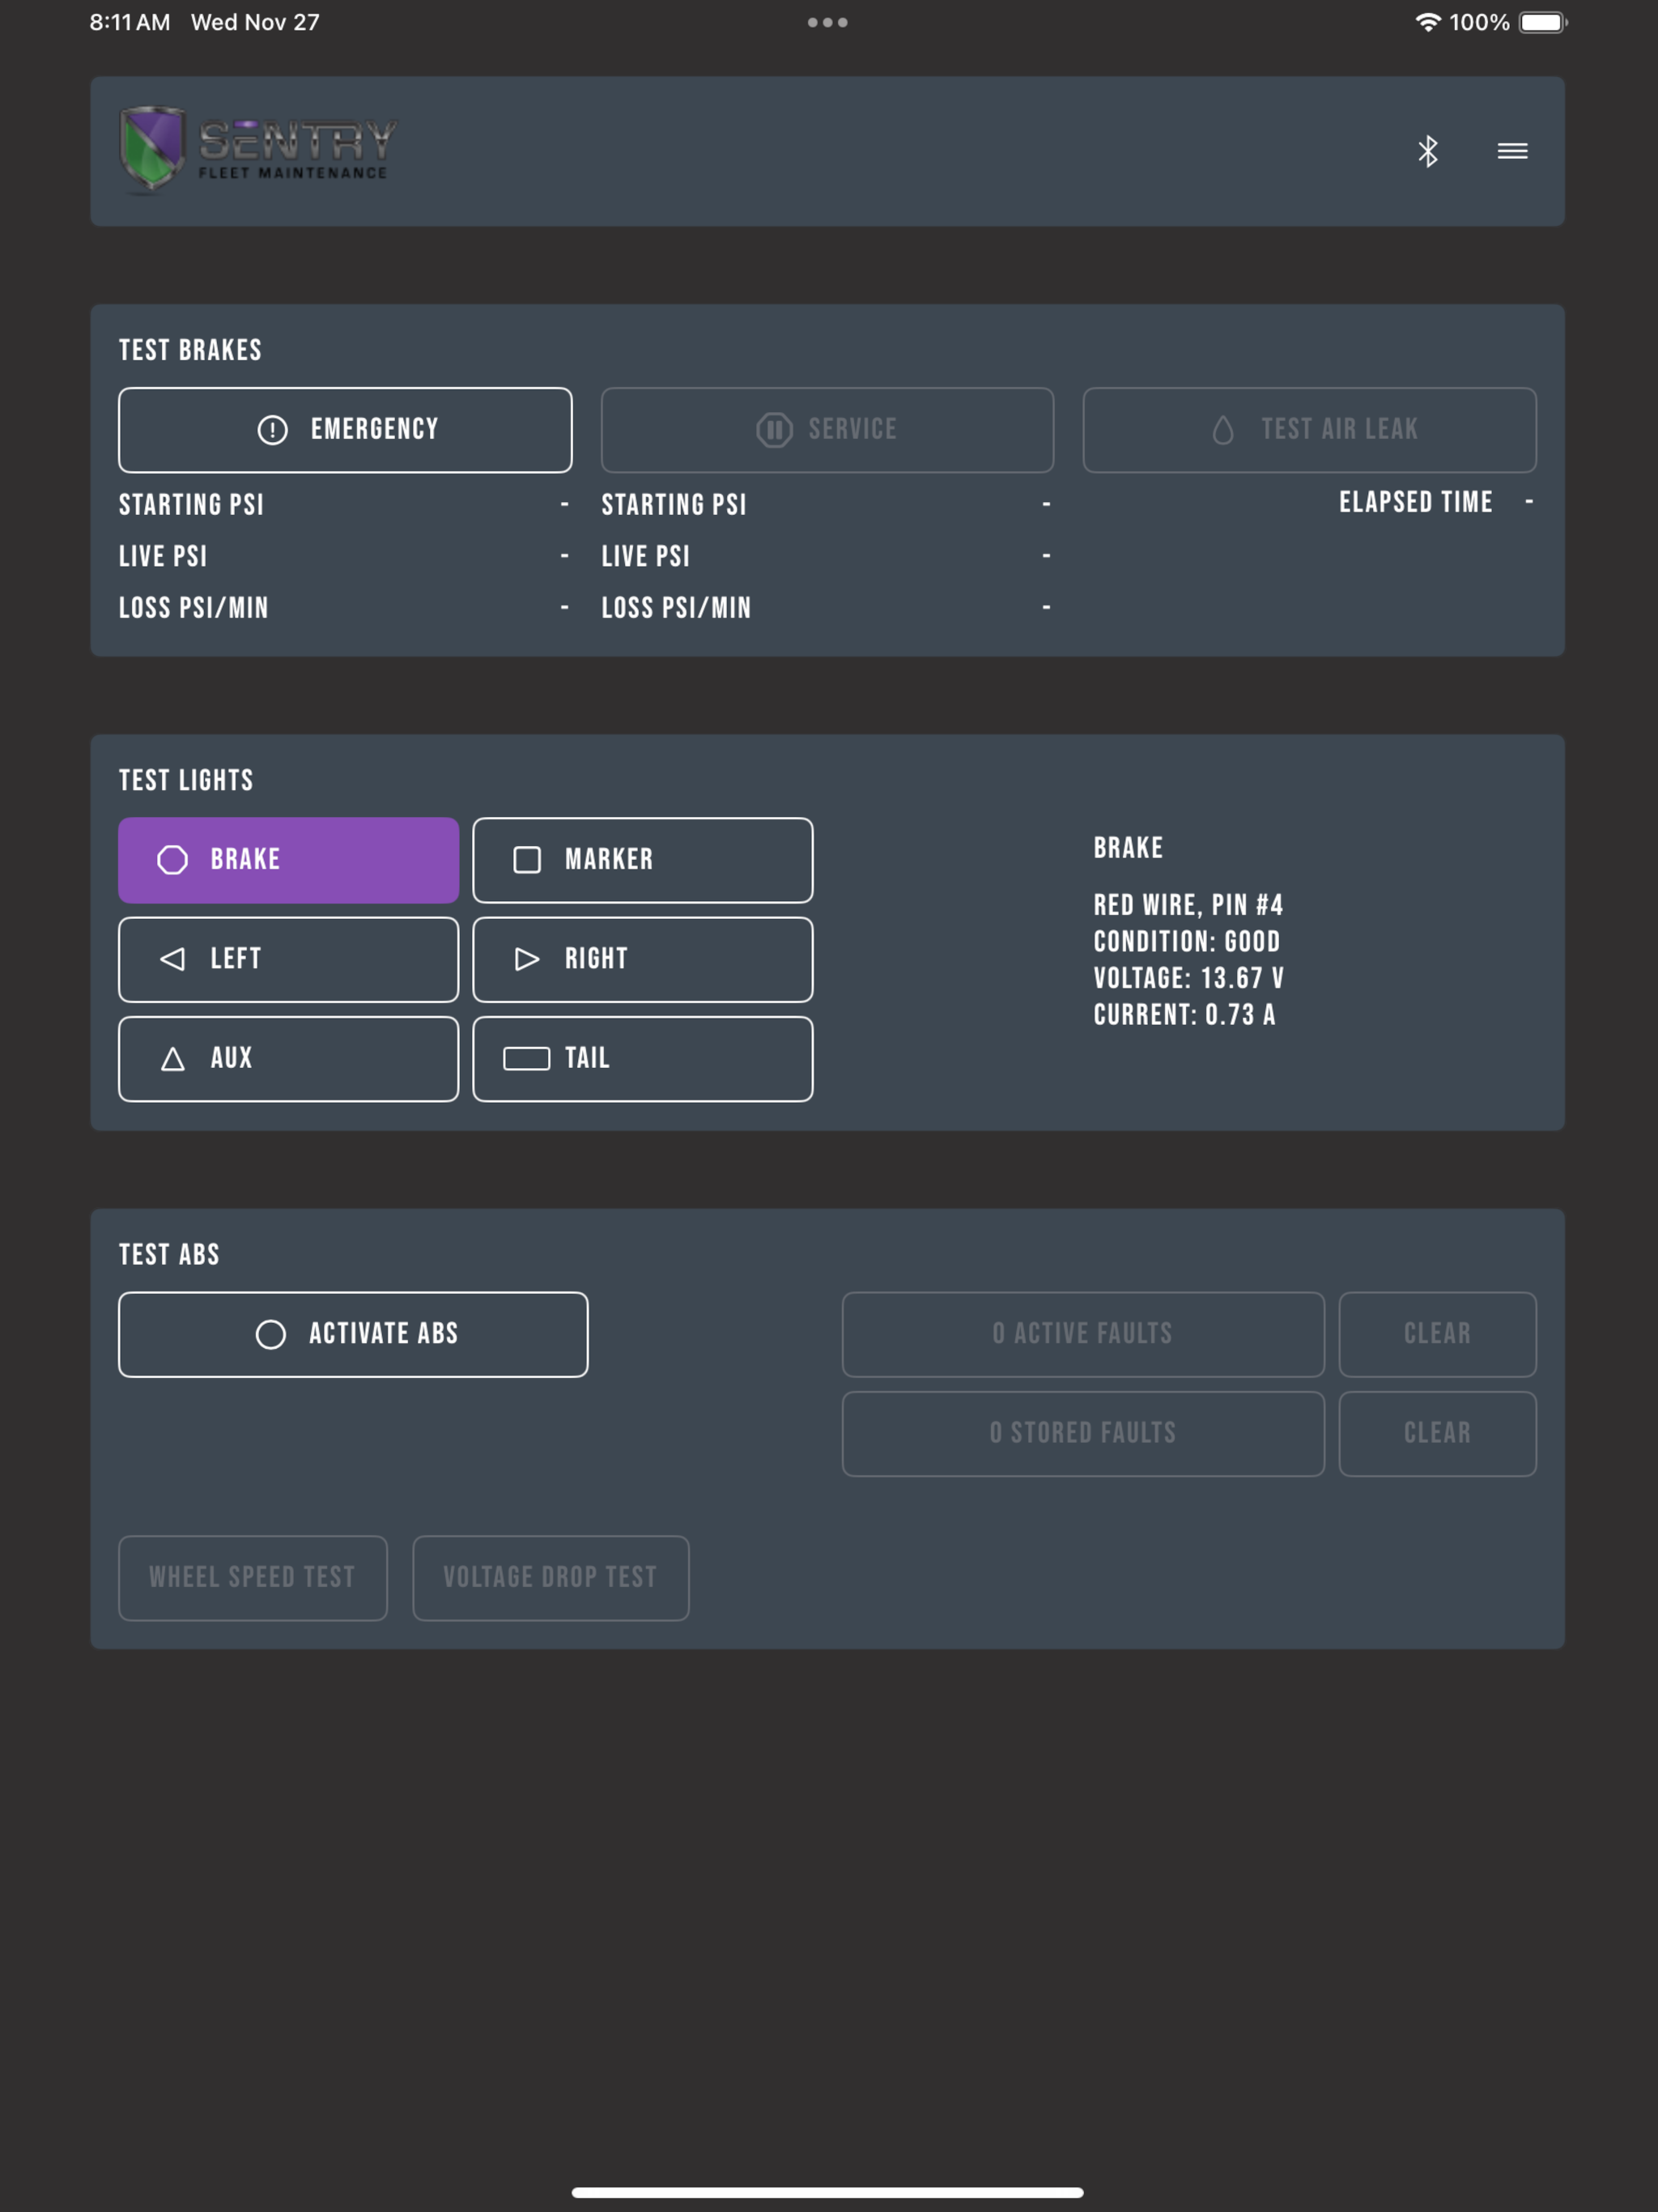Screen dimensions: 1658x2212
Task: Toggle the Tail light test
Action: [x=643, y=1059]
